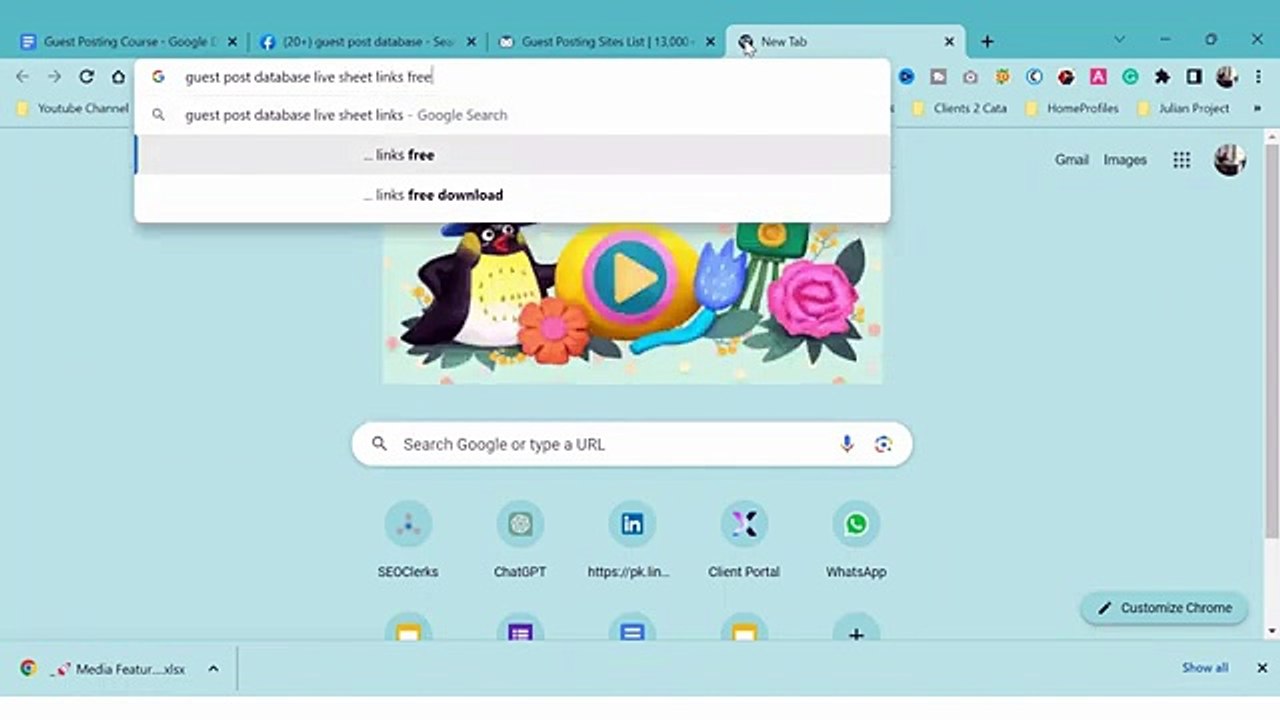This screenshot has height=720, width=1280.
Task: Open the camera screenshot extension
Action: click(x=970, y=76)
